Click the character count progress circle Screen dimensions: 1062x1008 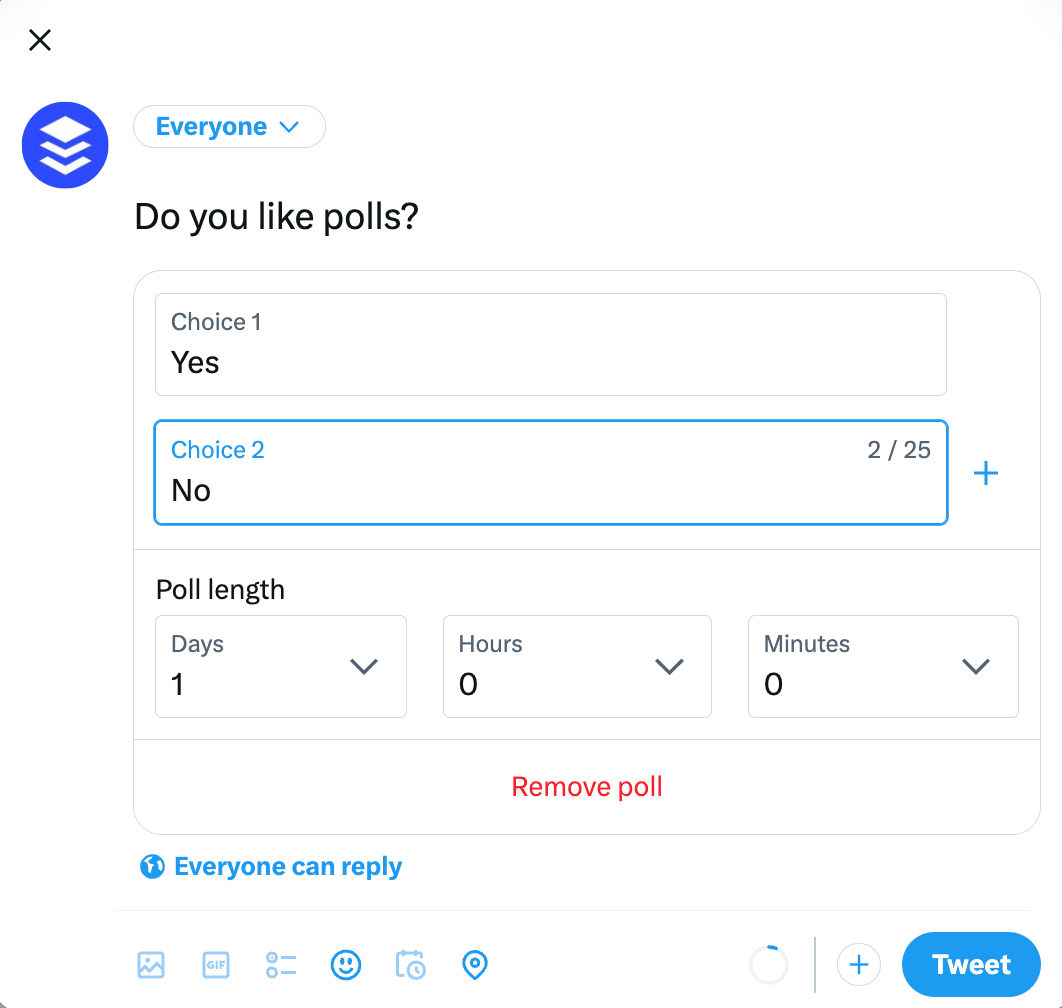coord(768,964)
